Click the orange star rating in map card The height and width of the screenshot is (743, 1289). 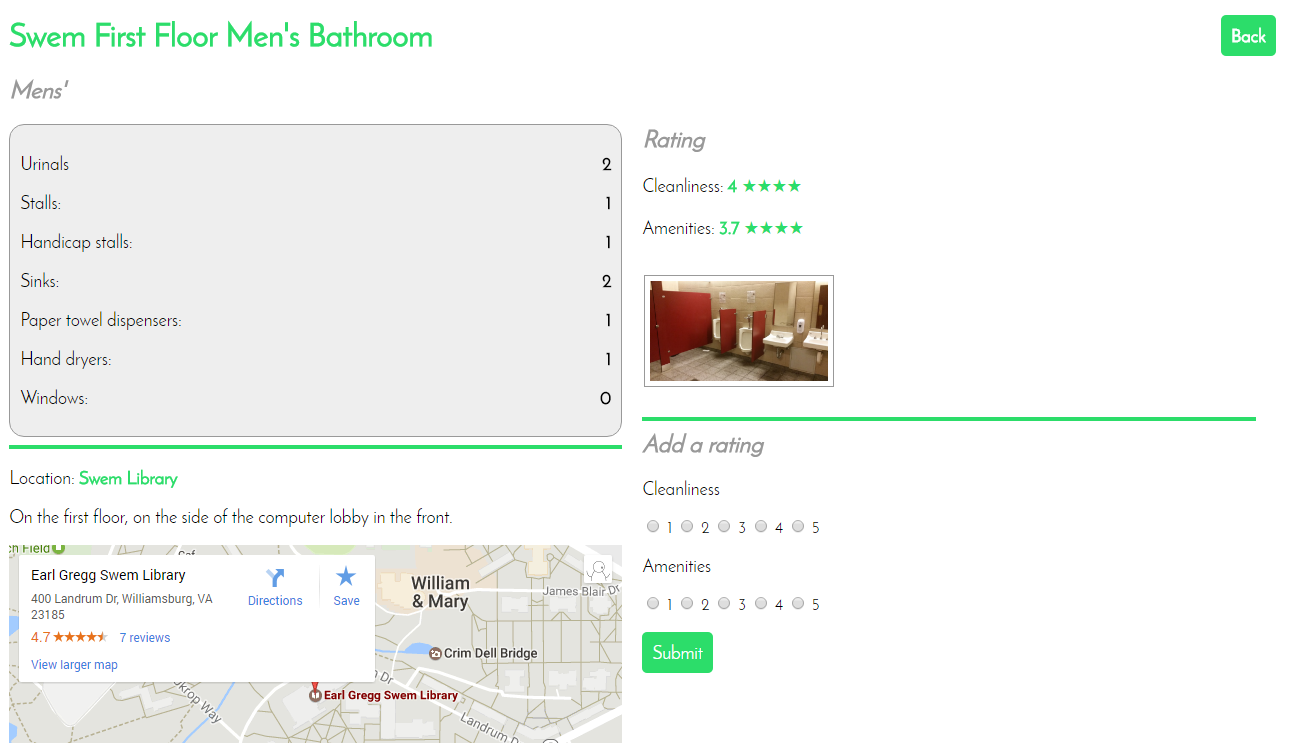(80, 637)
